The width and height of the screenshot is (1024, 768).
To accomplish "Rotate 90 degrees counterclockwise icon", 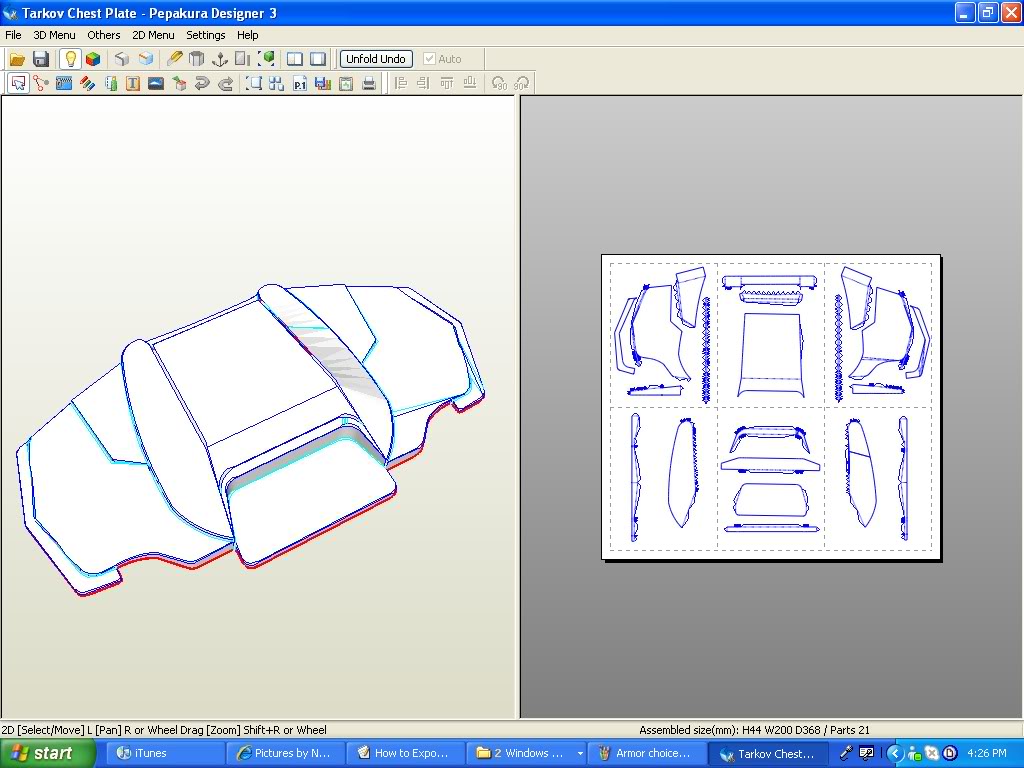I will point(499,84).
